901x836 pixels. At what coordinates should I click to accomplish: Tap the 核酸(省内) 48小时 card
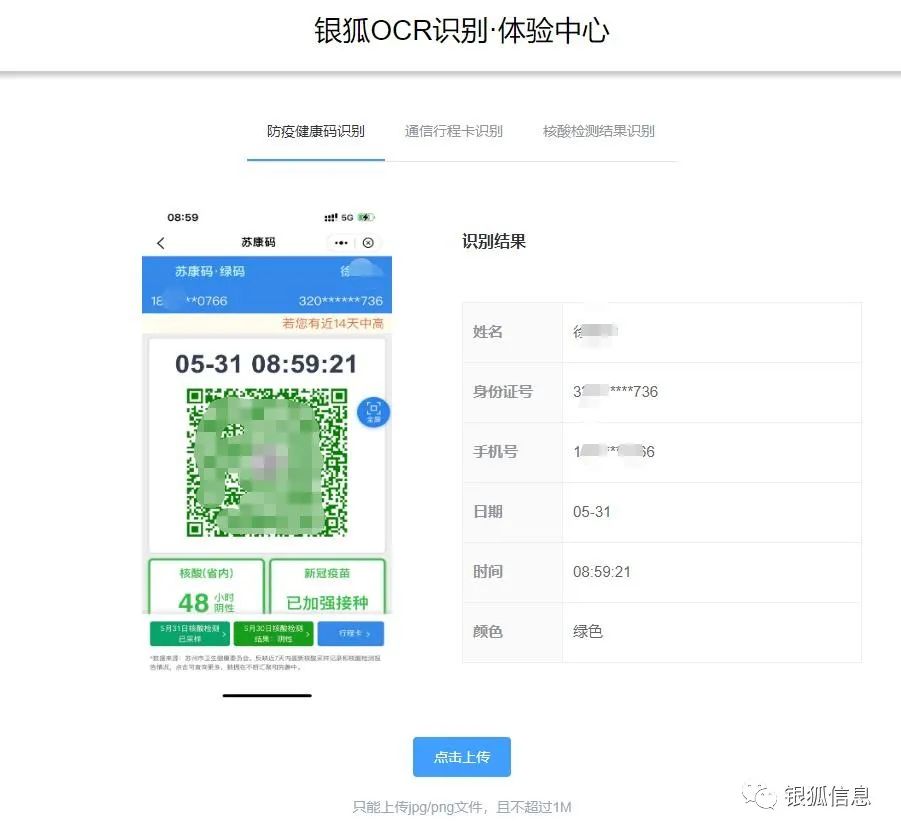[x=206, y=587]
